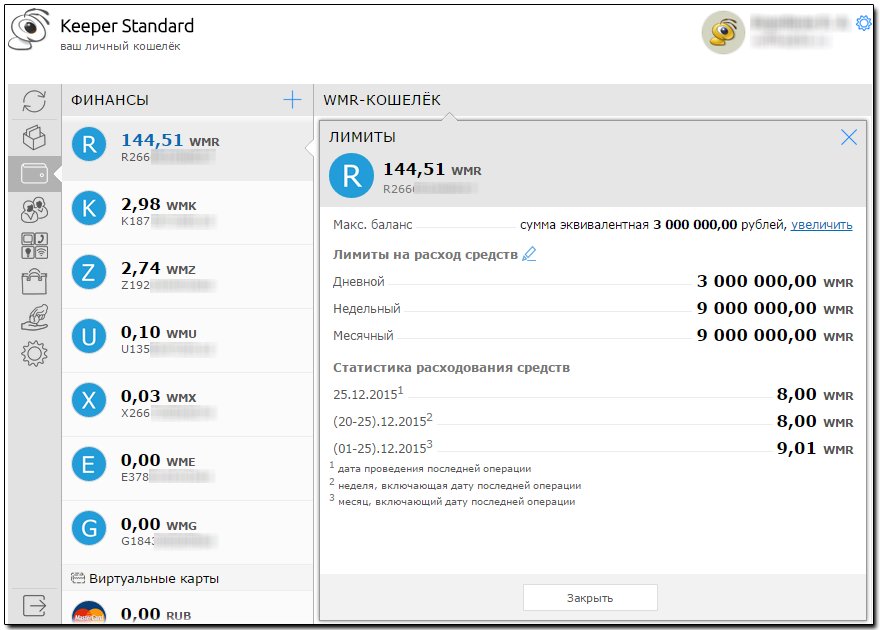The image size is (880, 630).
Task: Click the '2,98 WMK' balance
Action: pyautogui.click(x=159, y=204)
